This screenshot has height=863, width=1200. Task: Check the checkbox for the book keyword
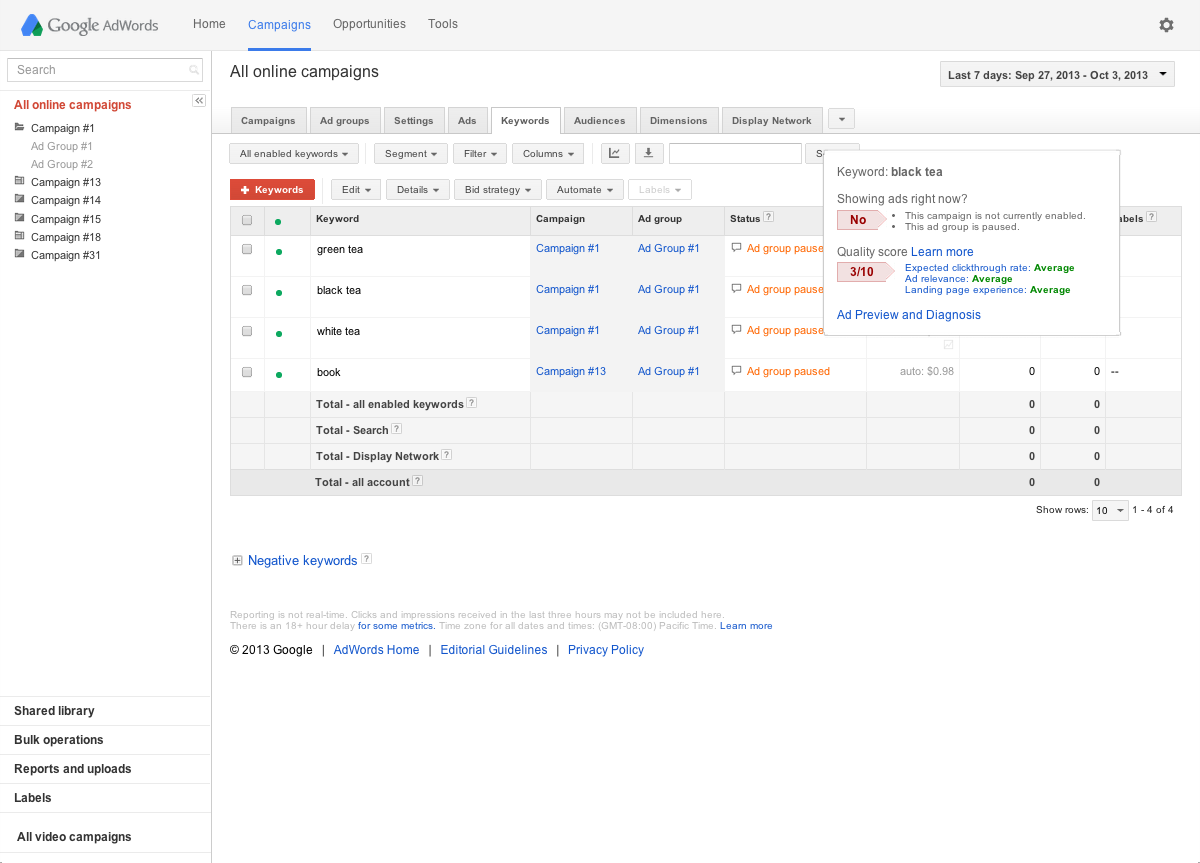click(246, 372)
